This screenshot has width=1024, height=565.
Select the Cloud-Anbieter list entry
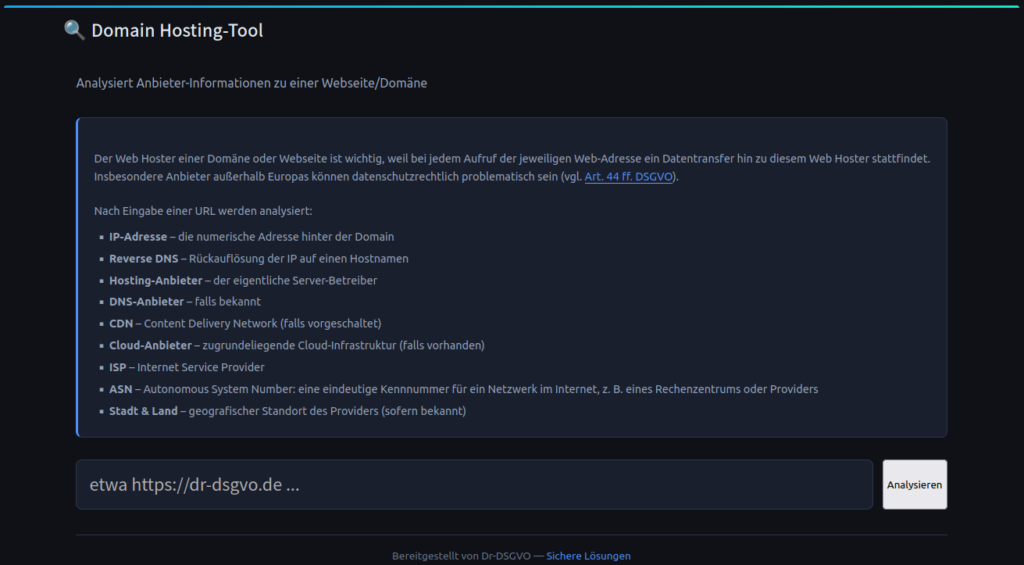tap(150, 346)
